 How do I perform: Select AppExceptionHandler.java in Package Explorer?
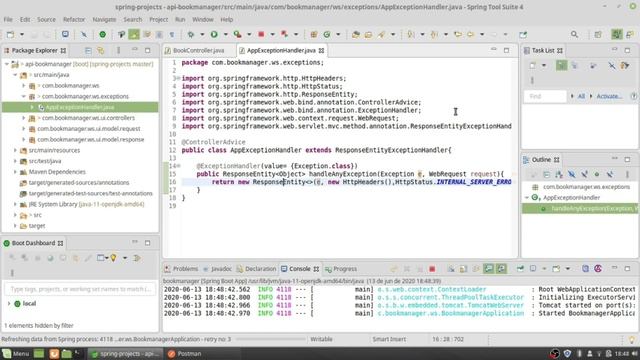80,107
